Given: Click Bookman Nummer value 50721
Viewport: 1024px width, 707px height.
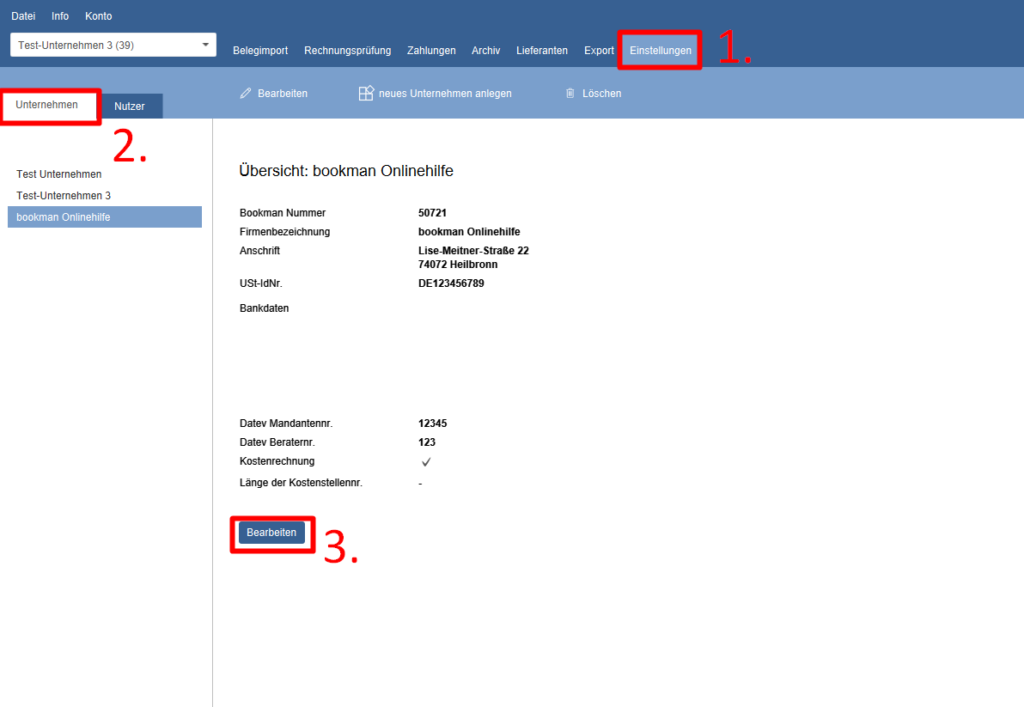Looking at the screenshot, I should click(432, 213).
